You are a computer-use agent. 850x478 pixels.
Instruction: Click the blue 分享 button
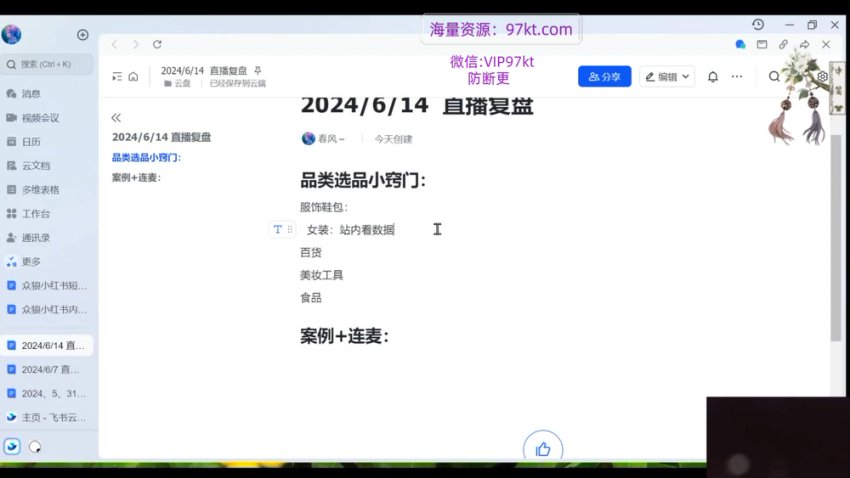604,76
